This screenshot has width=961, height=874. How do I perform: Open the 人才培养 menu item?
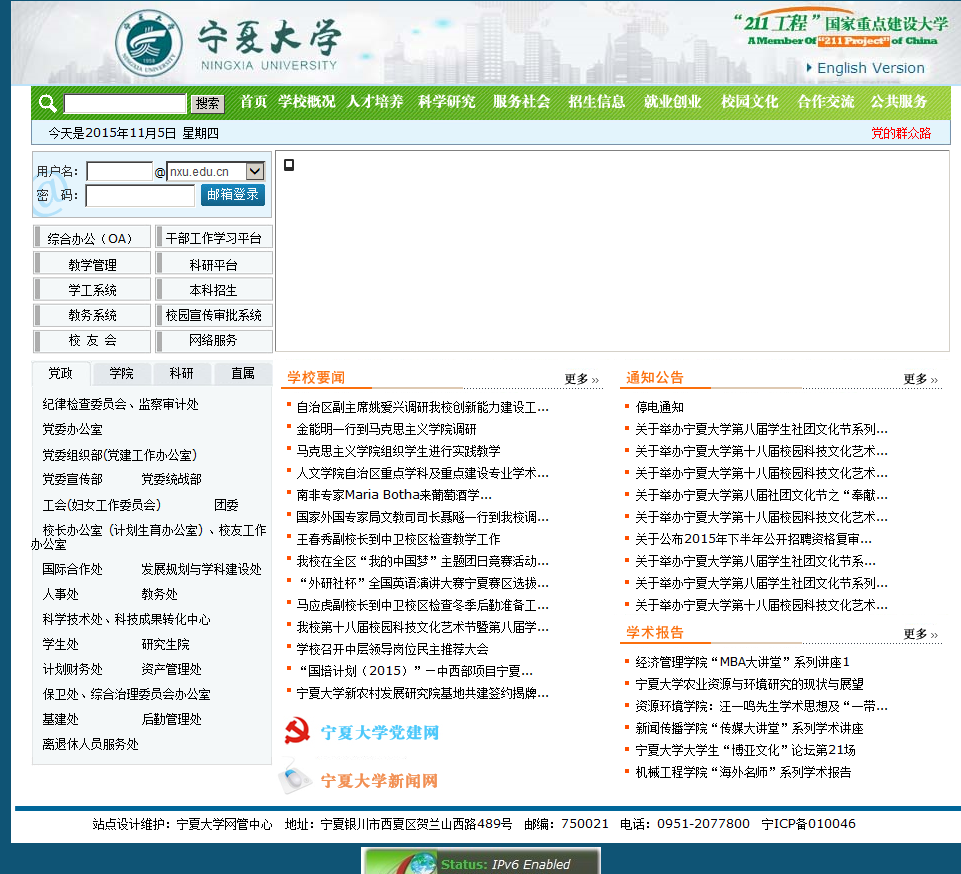point(375,101)
